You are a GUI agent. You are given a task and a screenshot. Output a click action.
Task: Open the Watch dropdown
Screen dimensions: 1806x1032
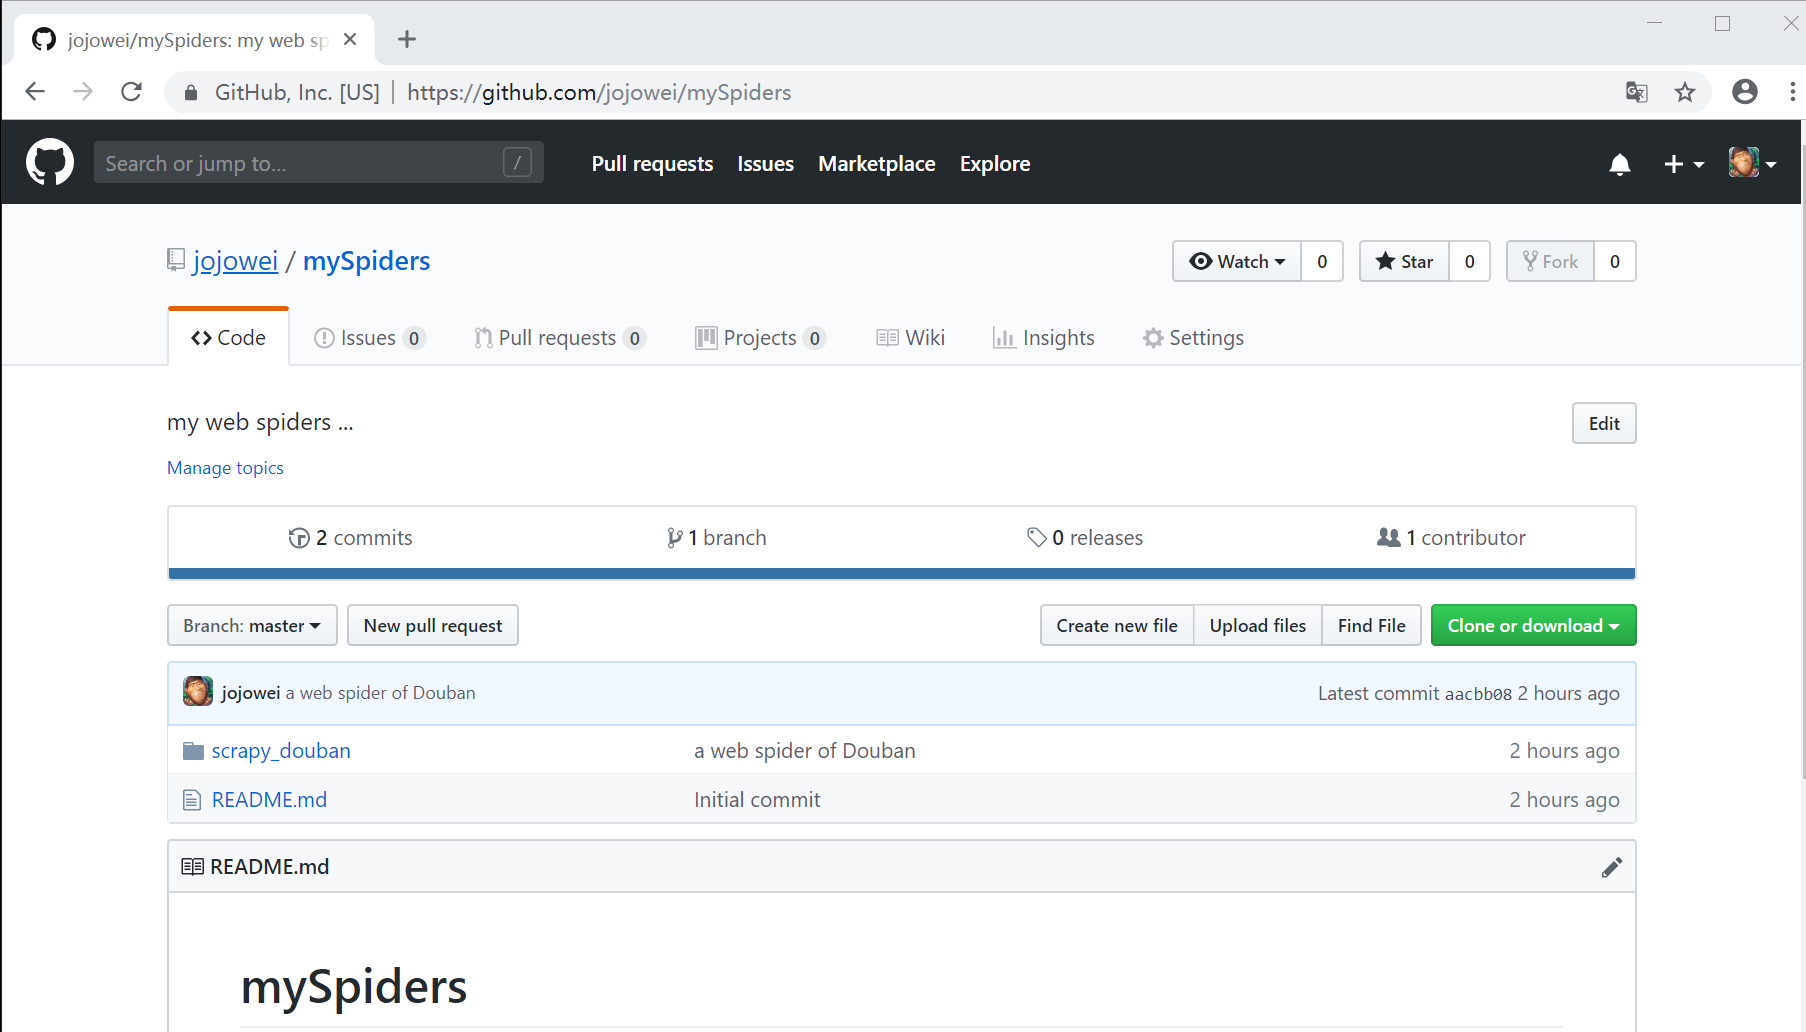point(1237,261)
